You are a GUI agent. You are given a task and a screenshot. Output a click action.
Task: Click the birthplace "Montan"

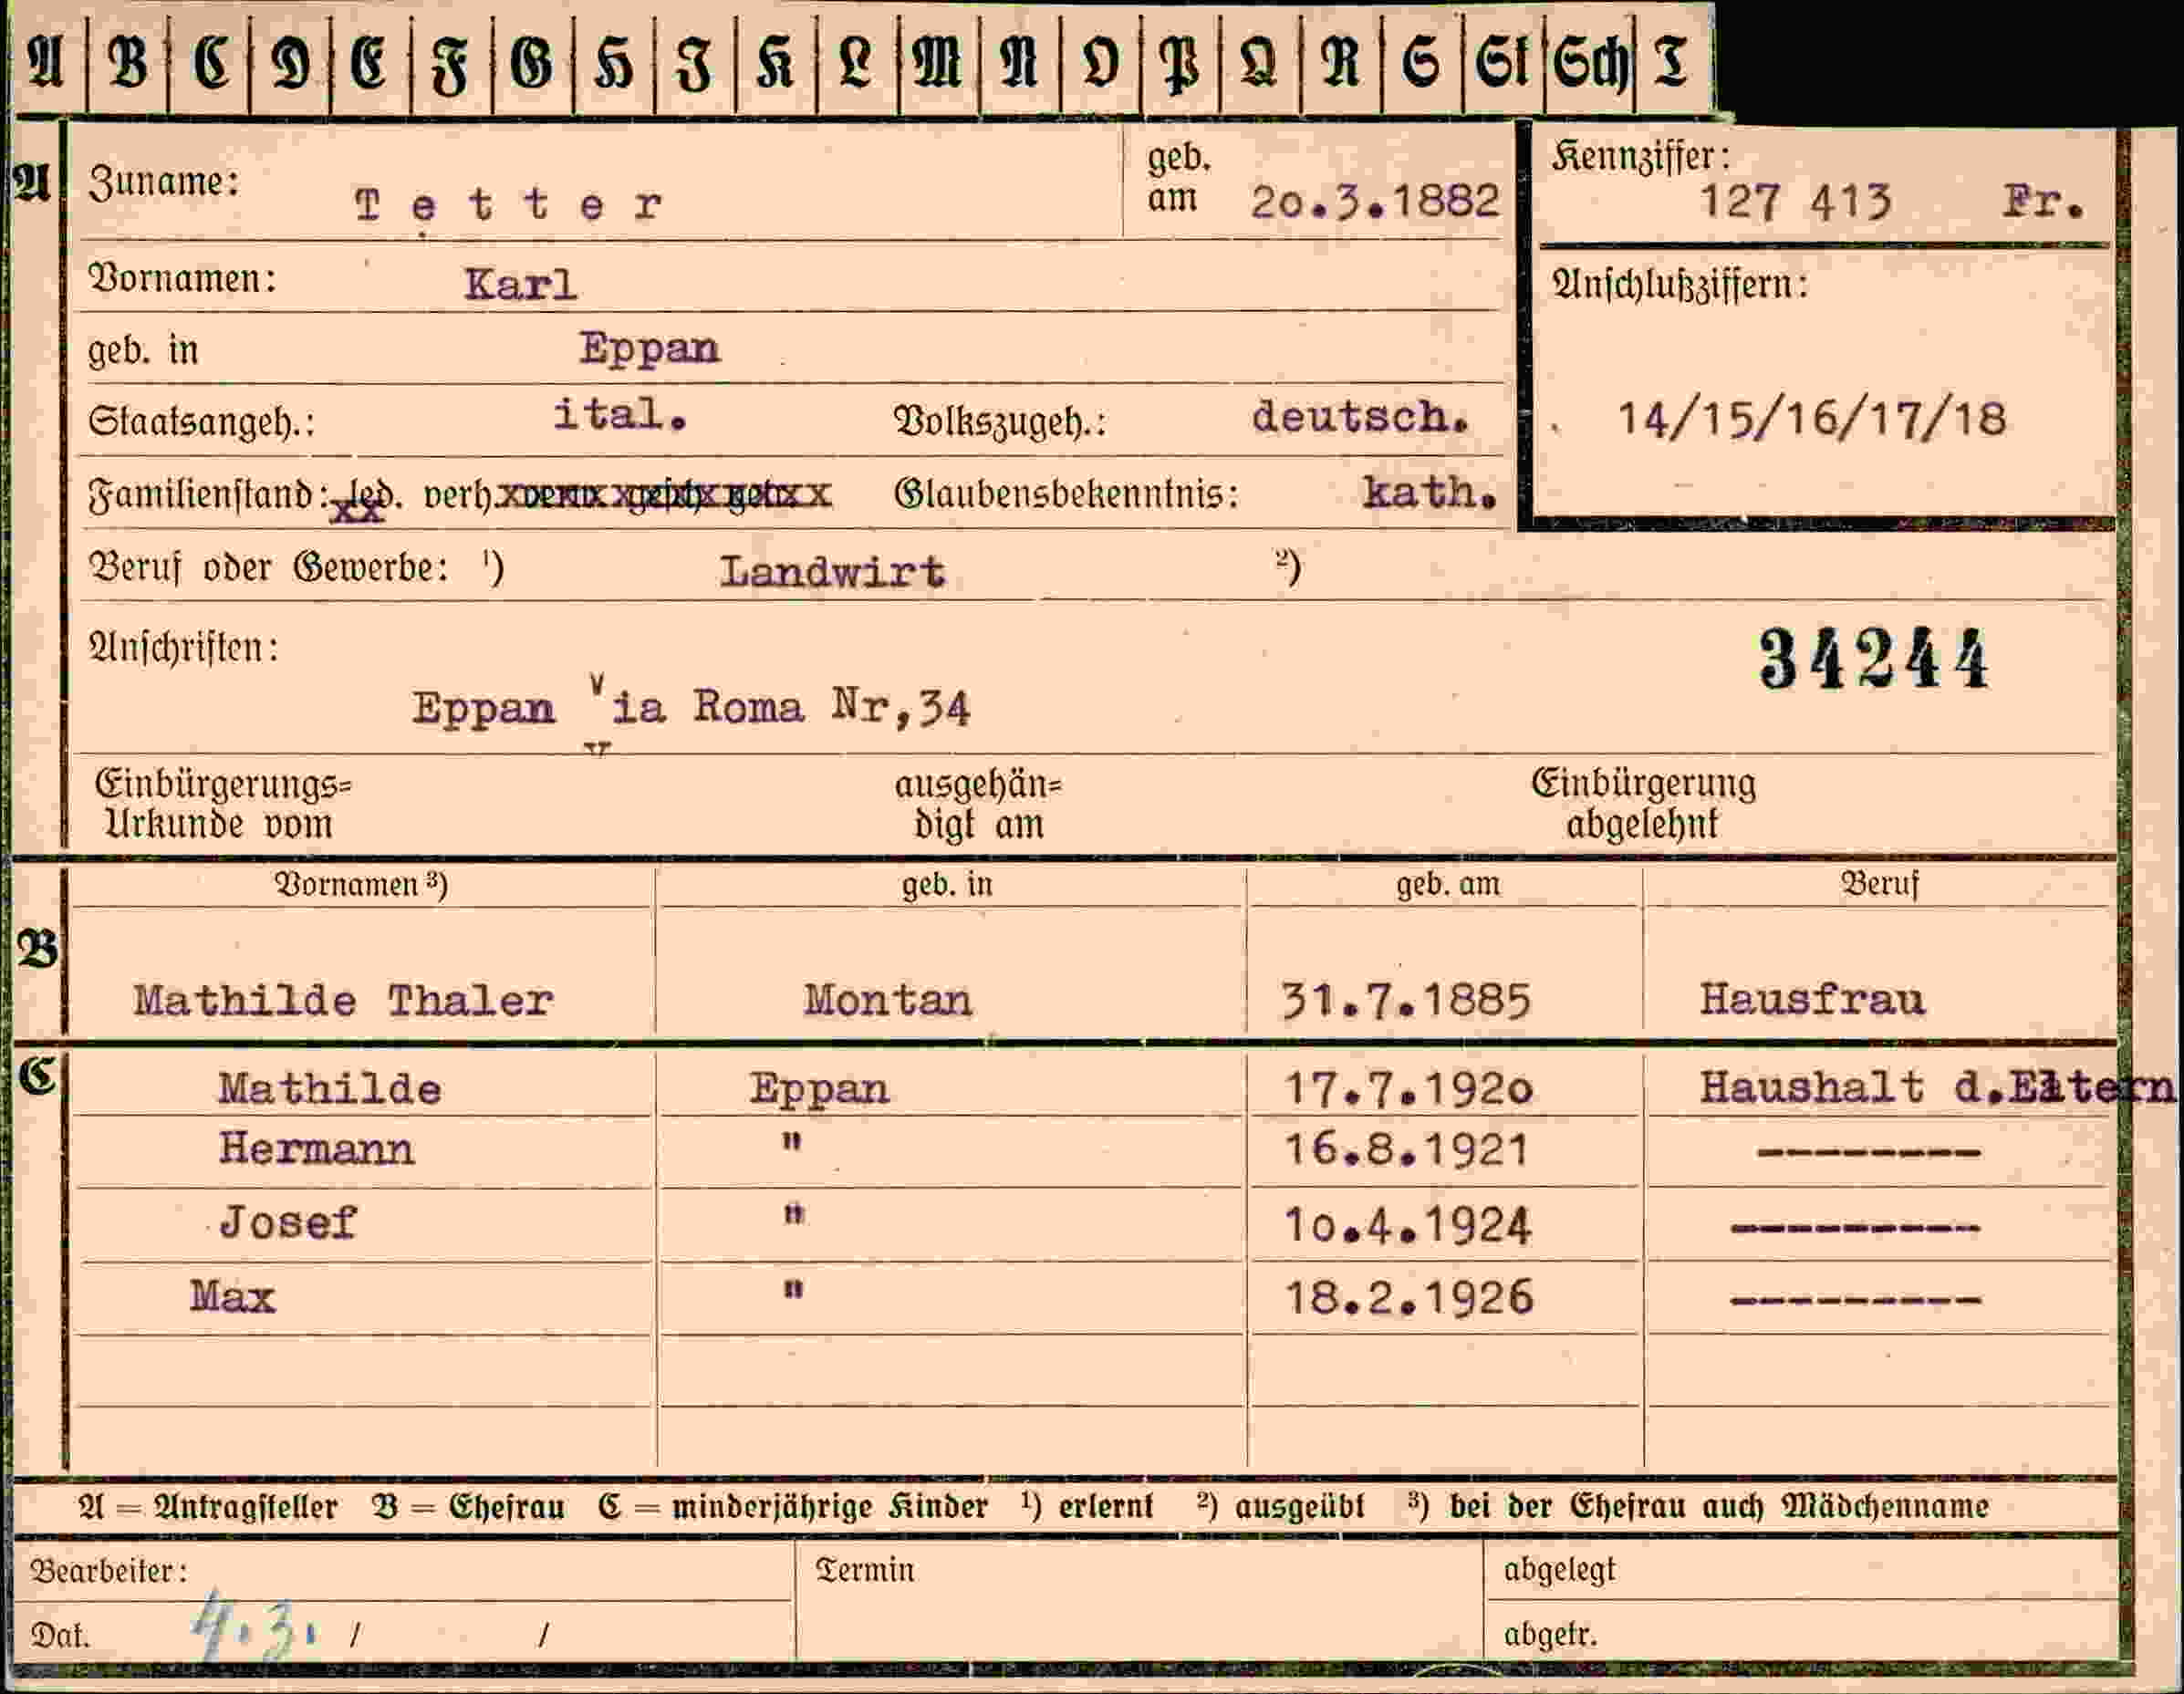(887, 1000)
